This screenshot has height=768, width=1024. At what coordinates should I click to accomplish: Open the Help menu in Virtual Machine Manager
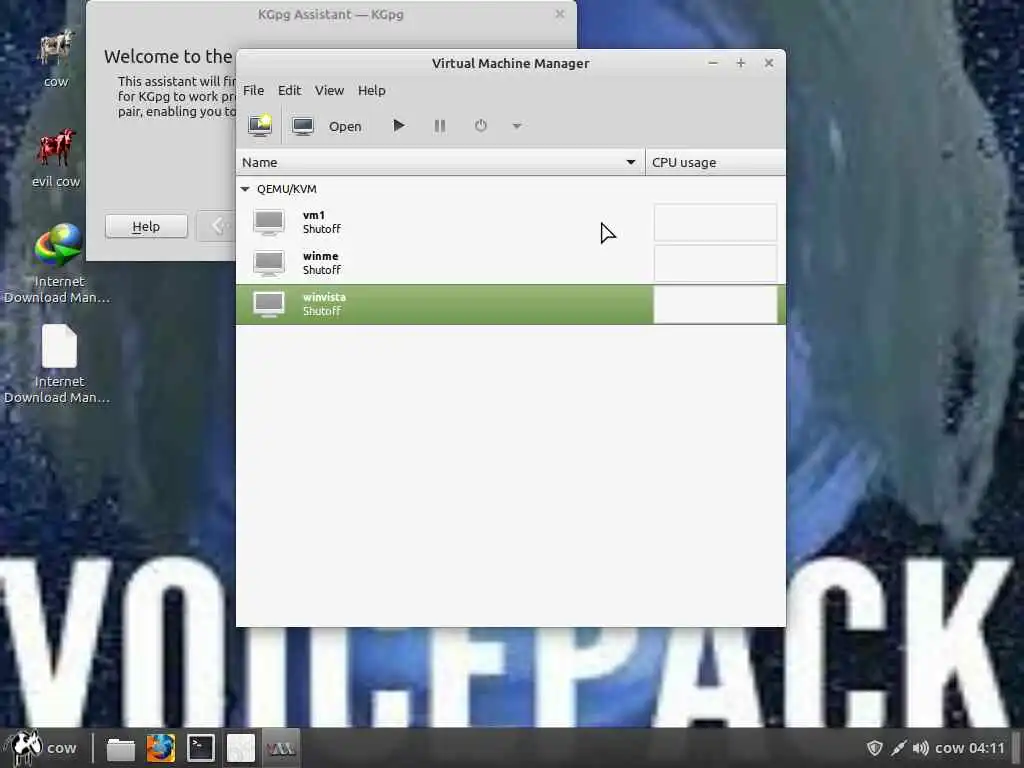coord(372,90)
